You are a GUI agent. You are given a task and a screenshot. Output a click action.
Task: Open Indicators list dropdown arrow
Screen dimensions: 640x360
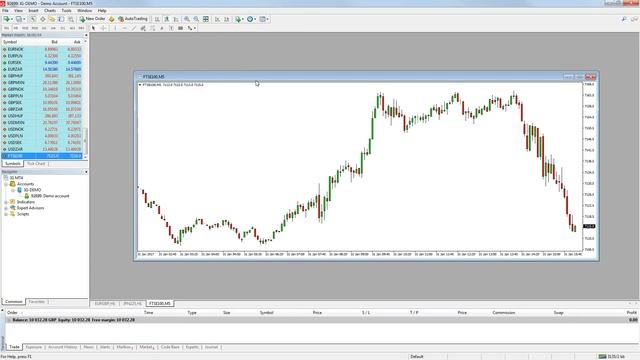click(243, 19)
